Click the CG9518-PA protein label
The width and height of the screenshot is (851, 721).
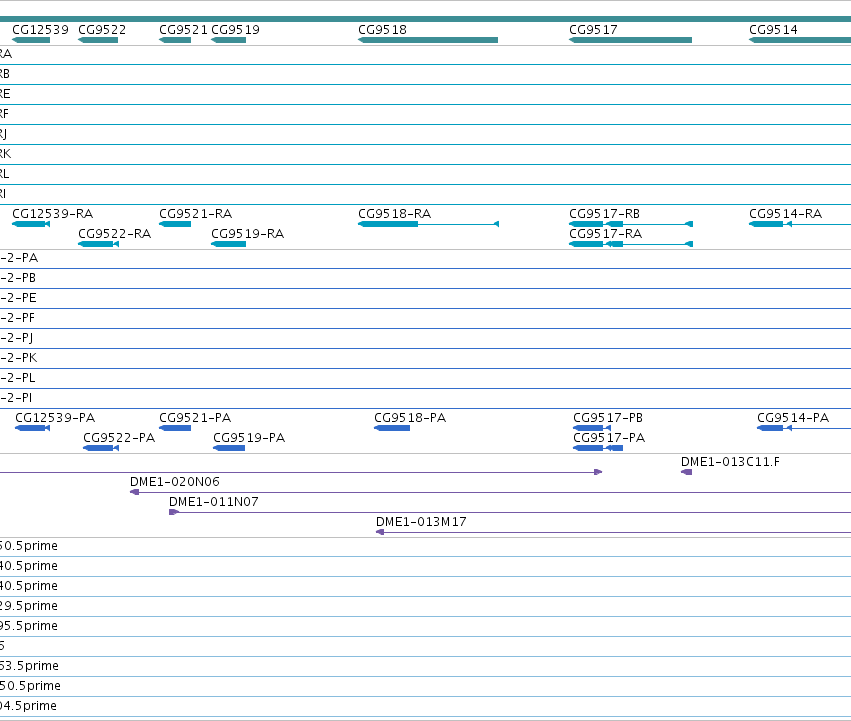(x=410, y=418)
